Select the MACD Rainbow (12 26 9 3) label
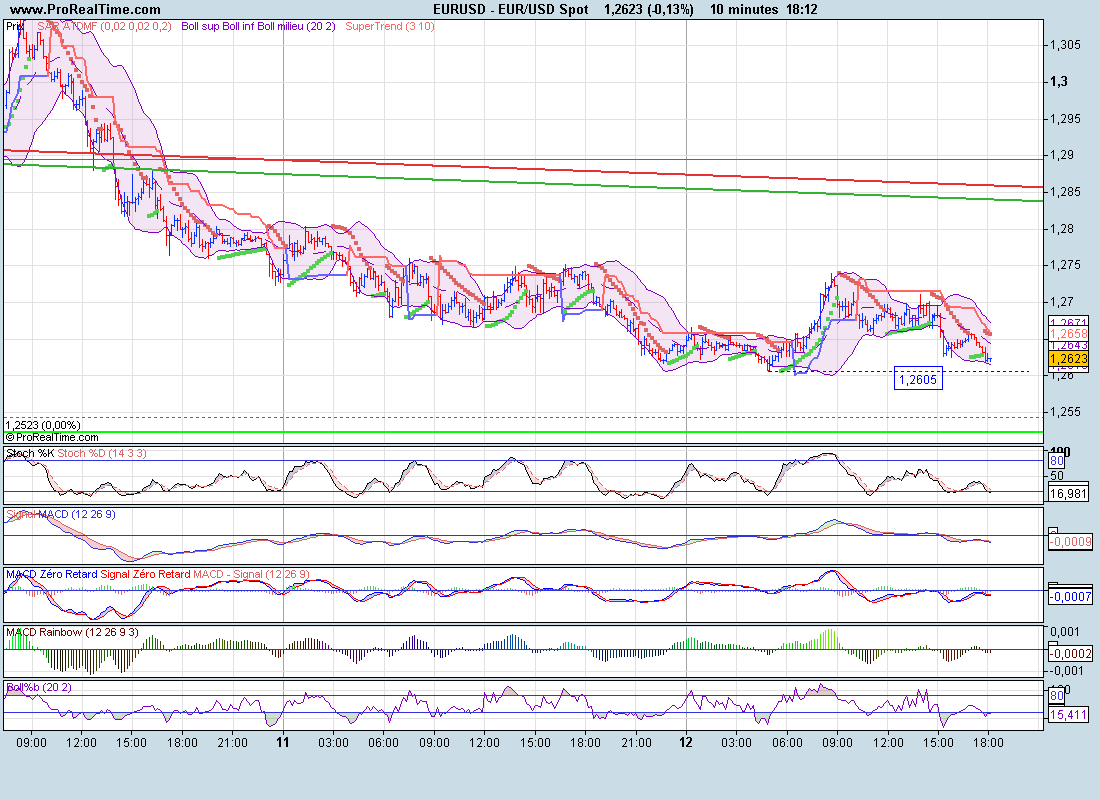Viewport: 1100px width, 800px height. point(72,632)
